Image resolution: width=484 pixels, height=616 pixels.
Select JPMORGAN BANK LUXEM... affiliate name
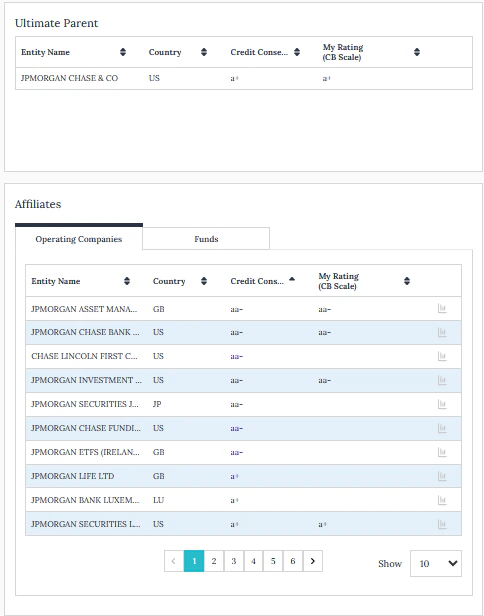tap(85, 500)
